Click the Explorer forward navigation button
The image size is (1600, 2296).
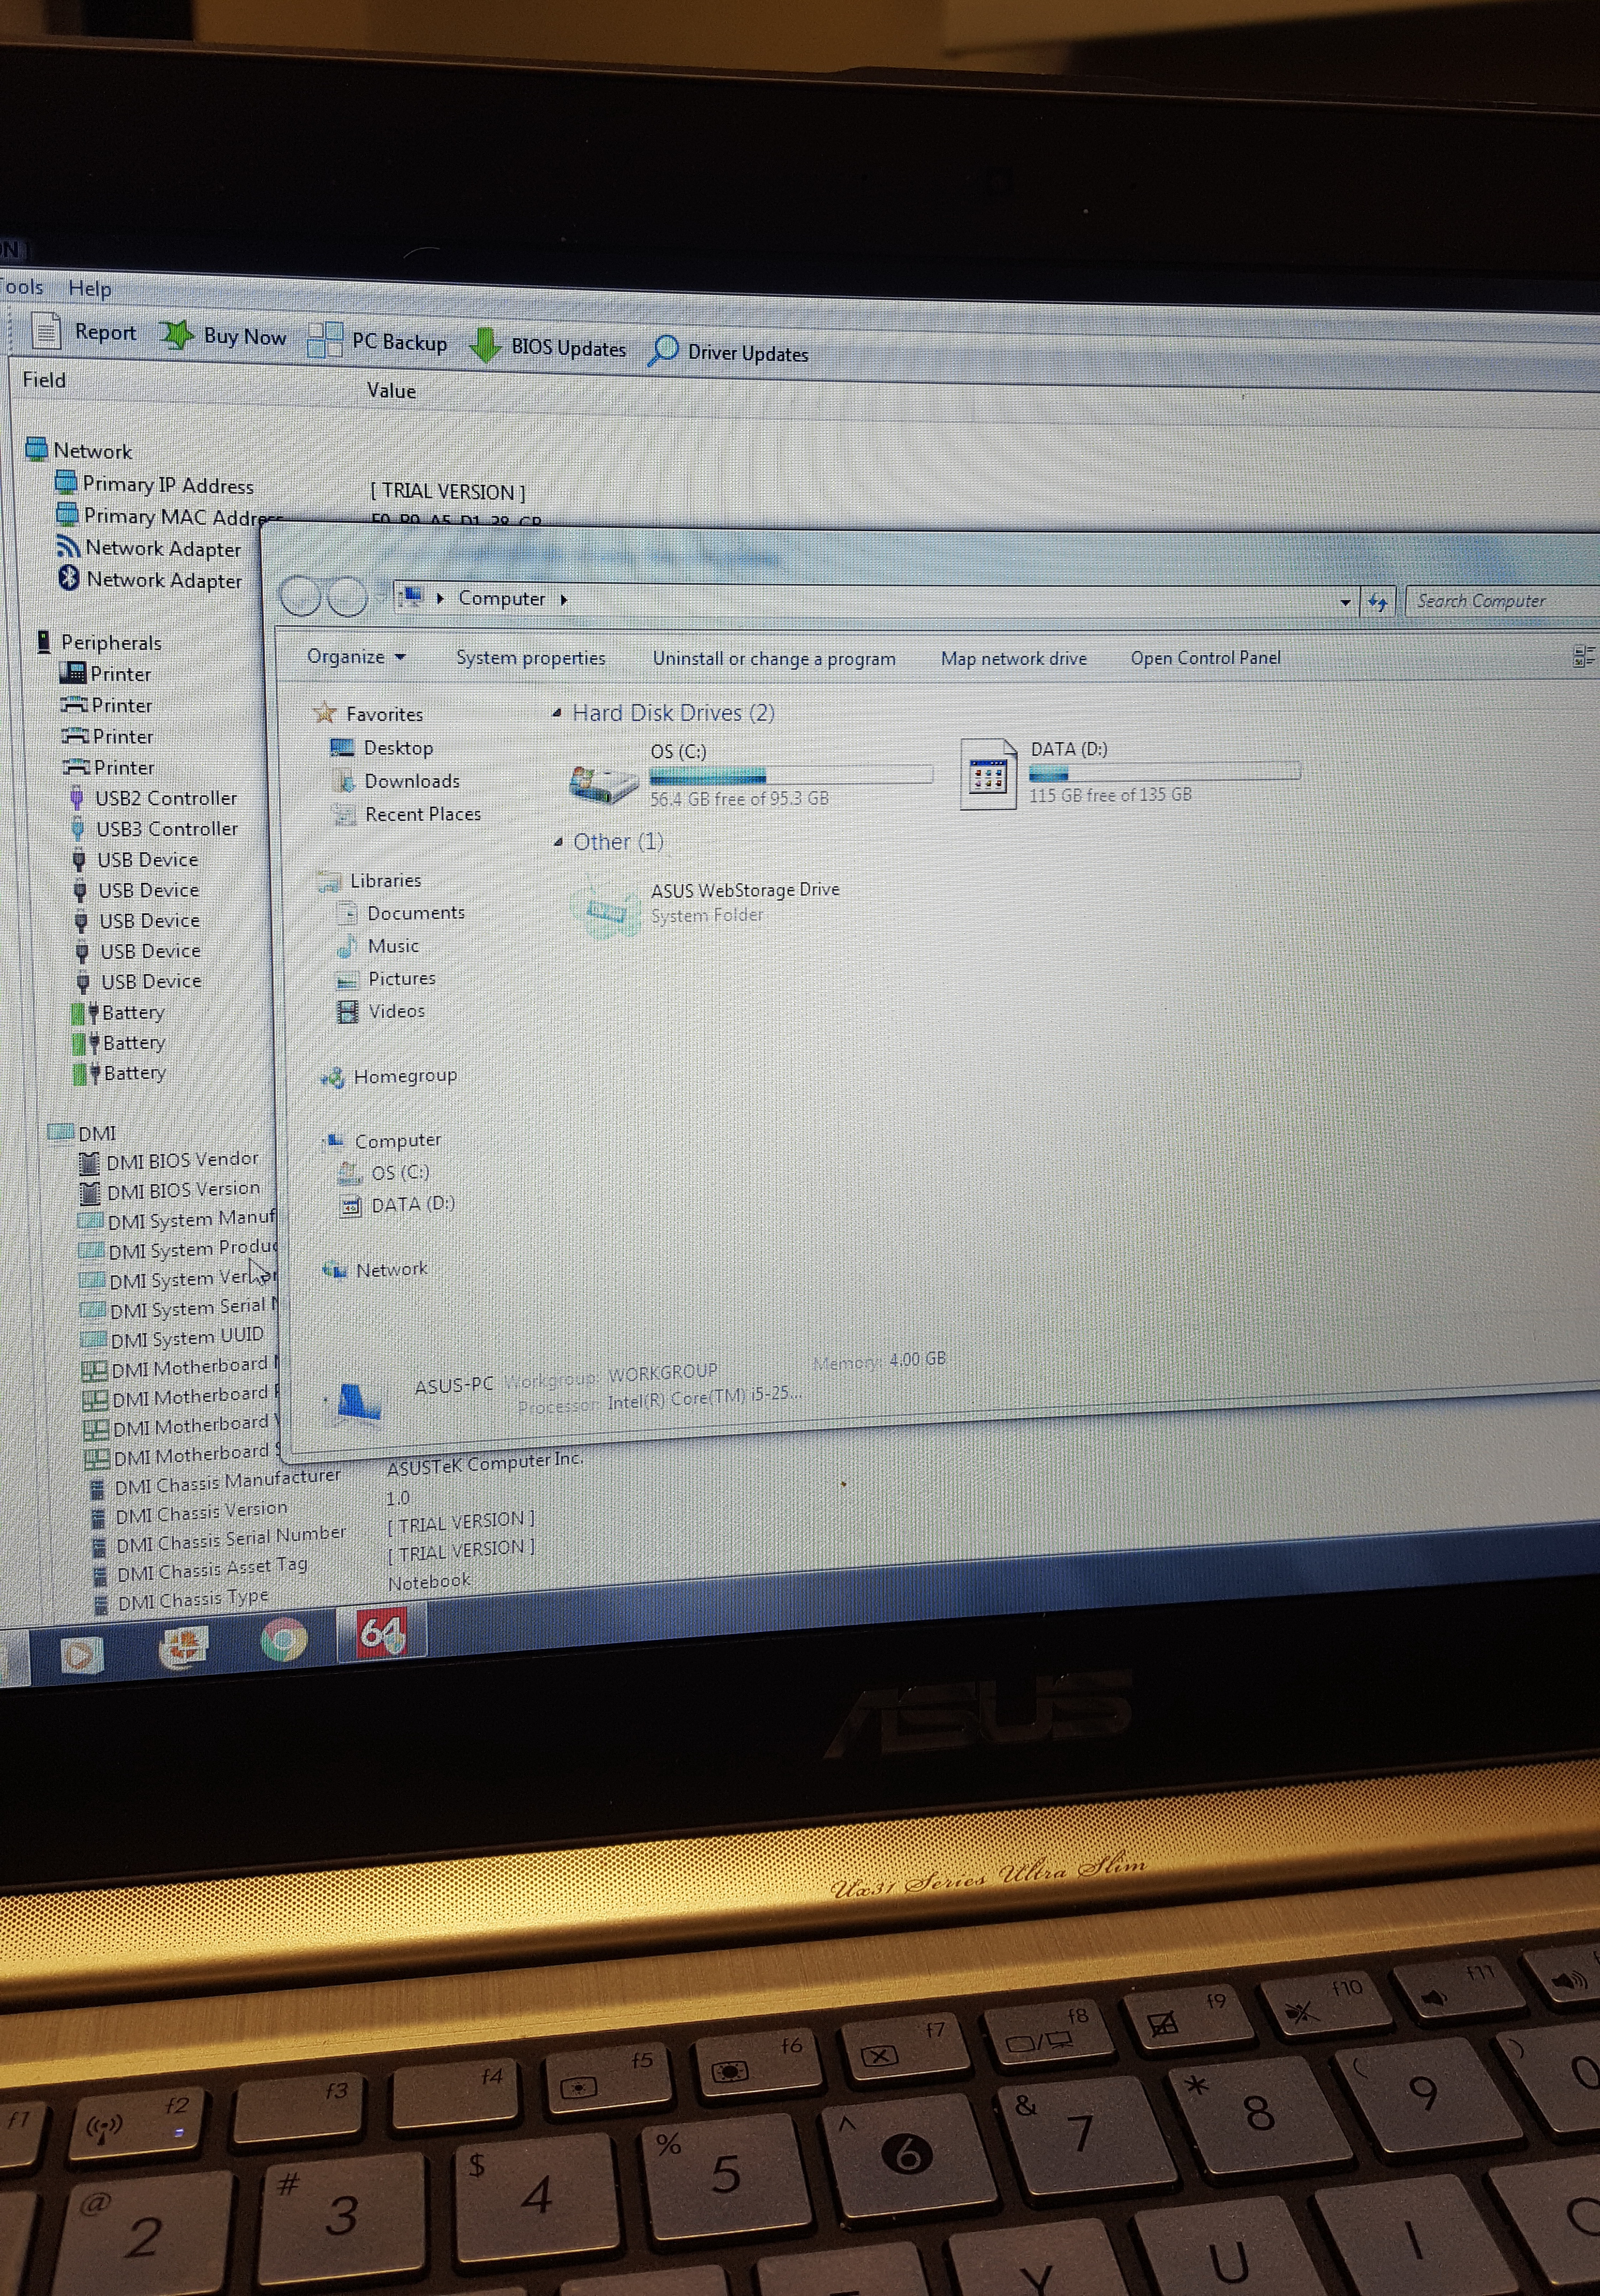[x=347, y=597]
